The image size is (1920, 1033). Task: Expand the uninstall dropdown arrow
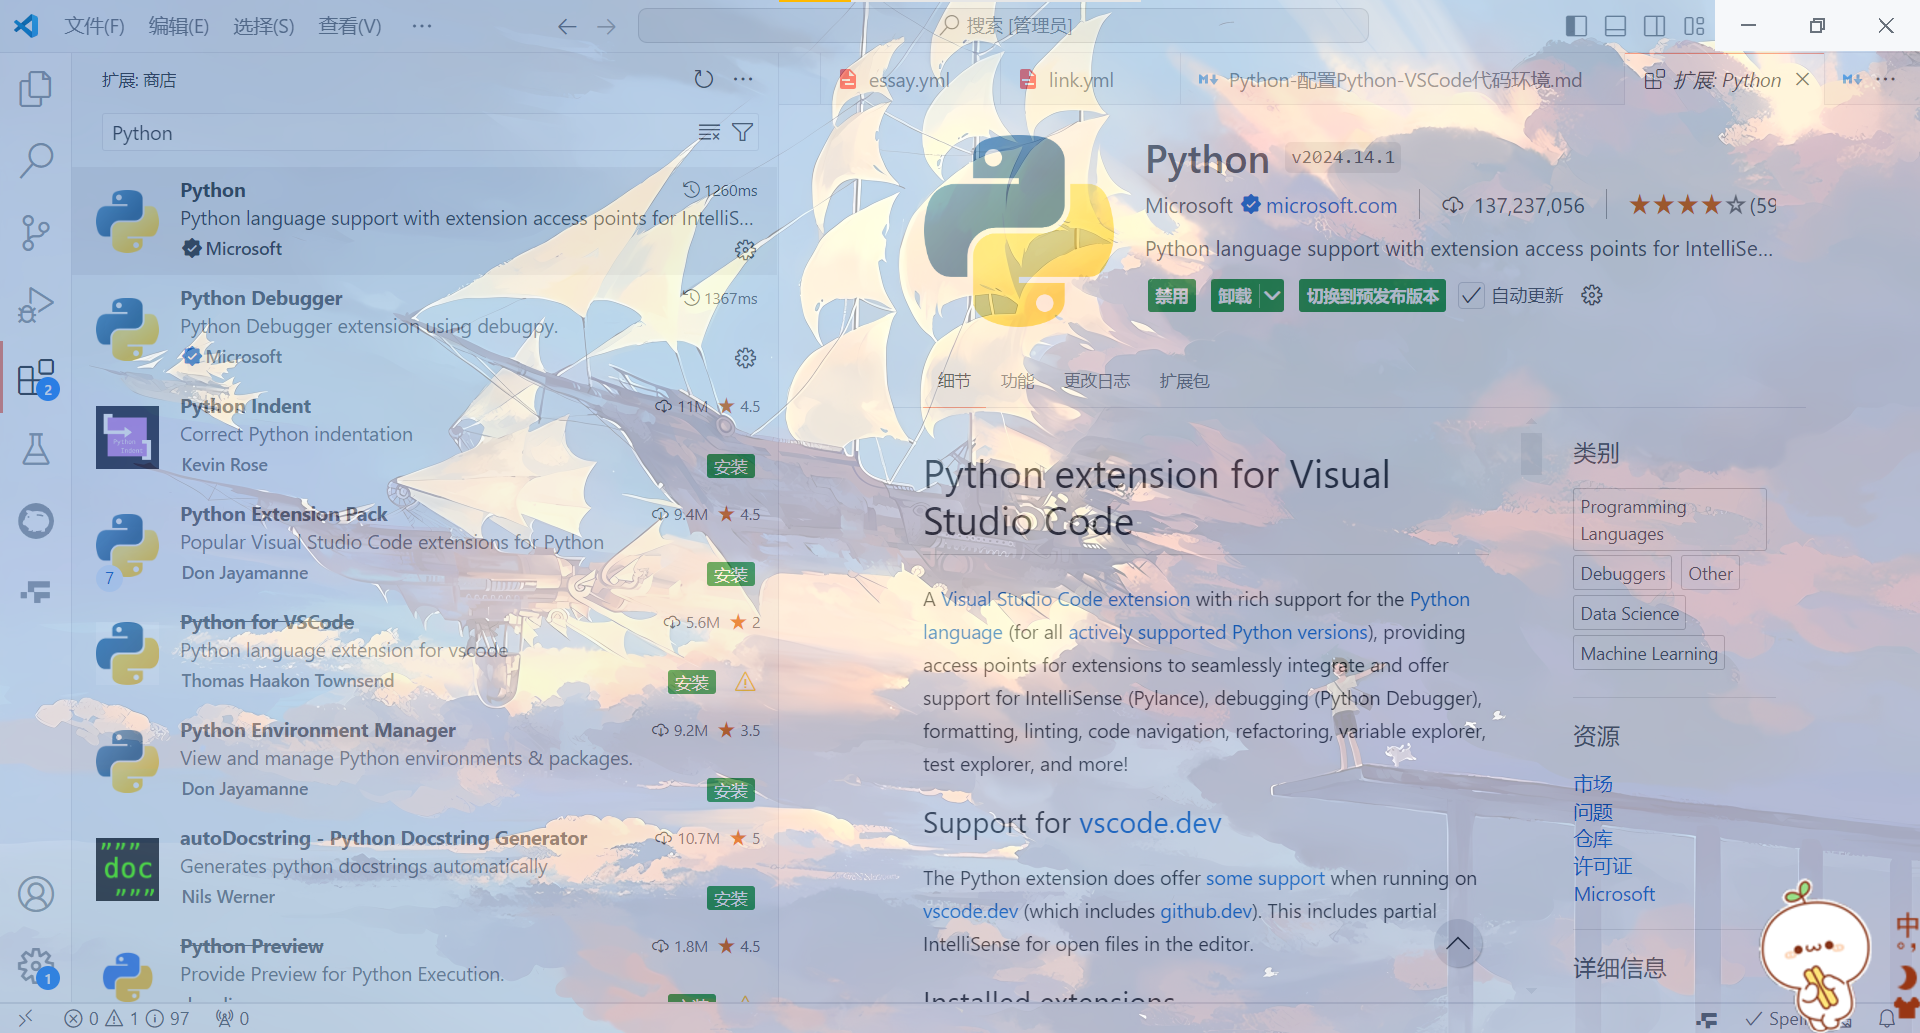(1272, 295)
